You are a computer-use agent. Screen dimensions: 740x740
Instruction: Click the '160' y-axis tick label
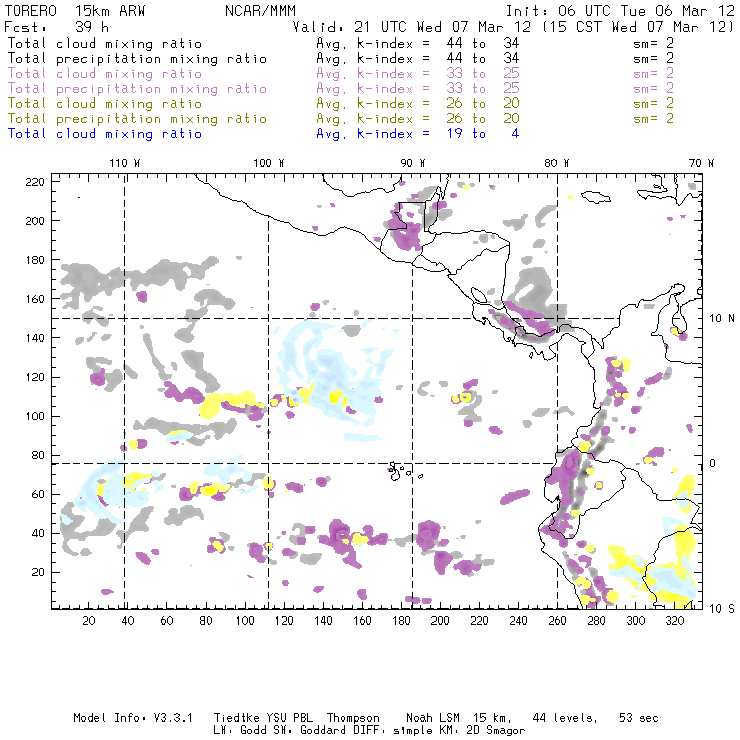pos(35,299)
